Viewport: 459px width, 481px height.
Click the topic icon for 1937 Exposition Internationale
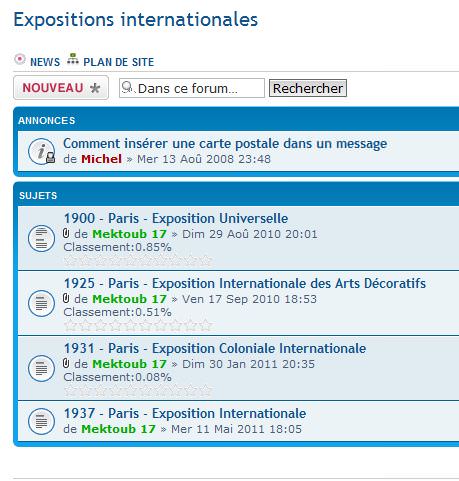click(41, 422)
